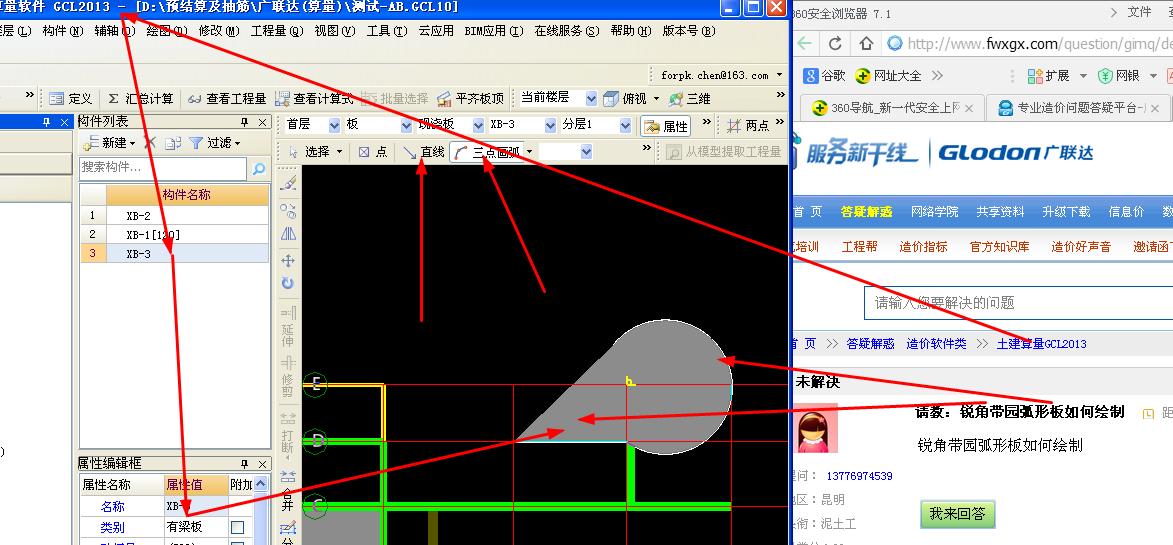Screen dimensions: 1173x545
Task: Click the 合并 merge tool
Action: click(288, 490)
